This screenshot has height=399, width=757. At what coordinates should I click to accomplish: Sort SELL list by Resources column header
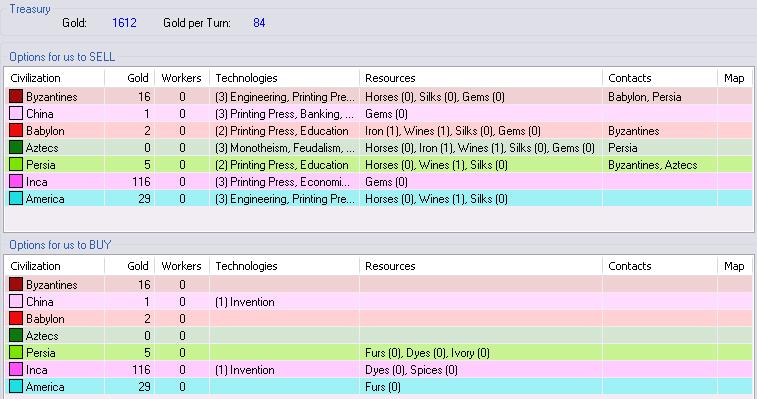[x=481, y=78]
